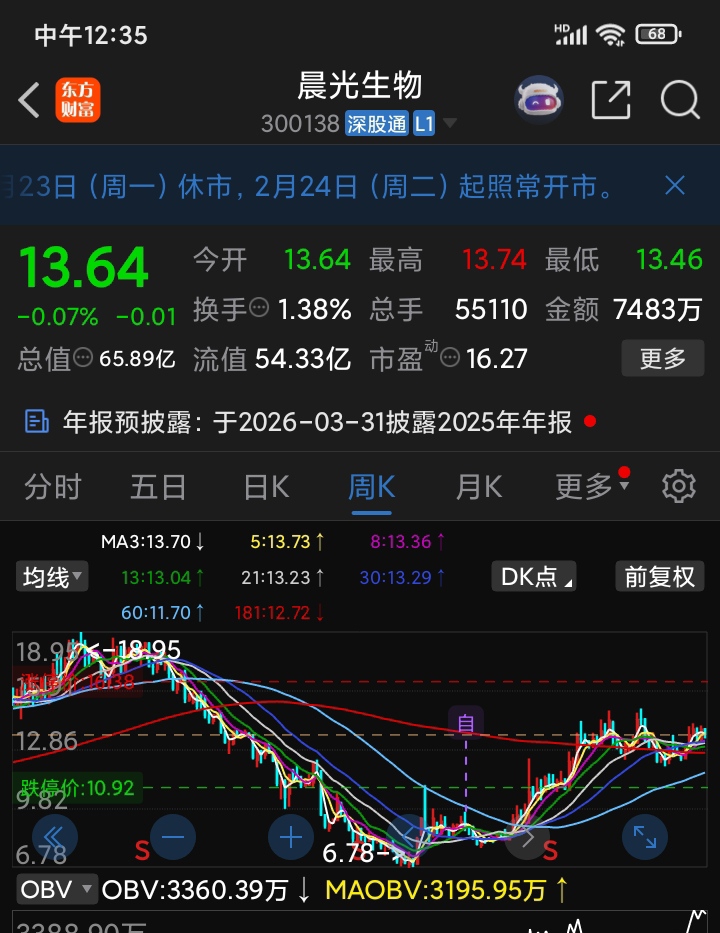
Task: Tap the chart double-left scroll button
Action: click(x=54, y=837)
